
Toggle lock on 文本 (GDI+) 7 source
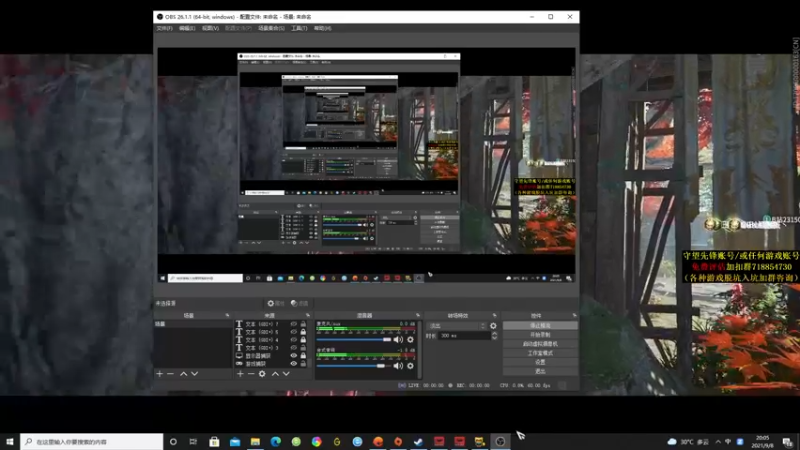click(303, 324)
